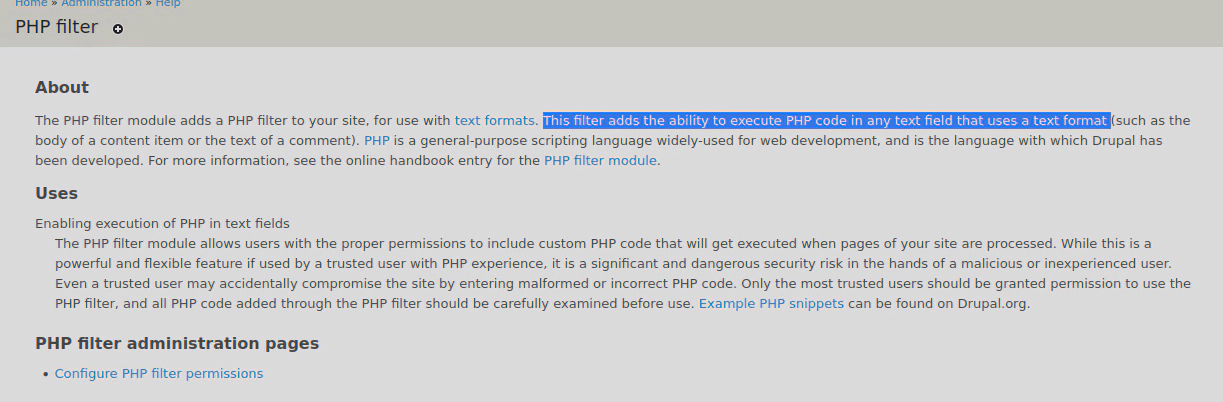Click the 'About' section heading
This screenshot has height=402, width=1223.
(62, 87)
